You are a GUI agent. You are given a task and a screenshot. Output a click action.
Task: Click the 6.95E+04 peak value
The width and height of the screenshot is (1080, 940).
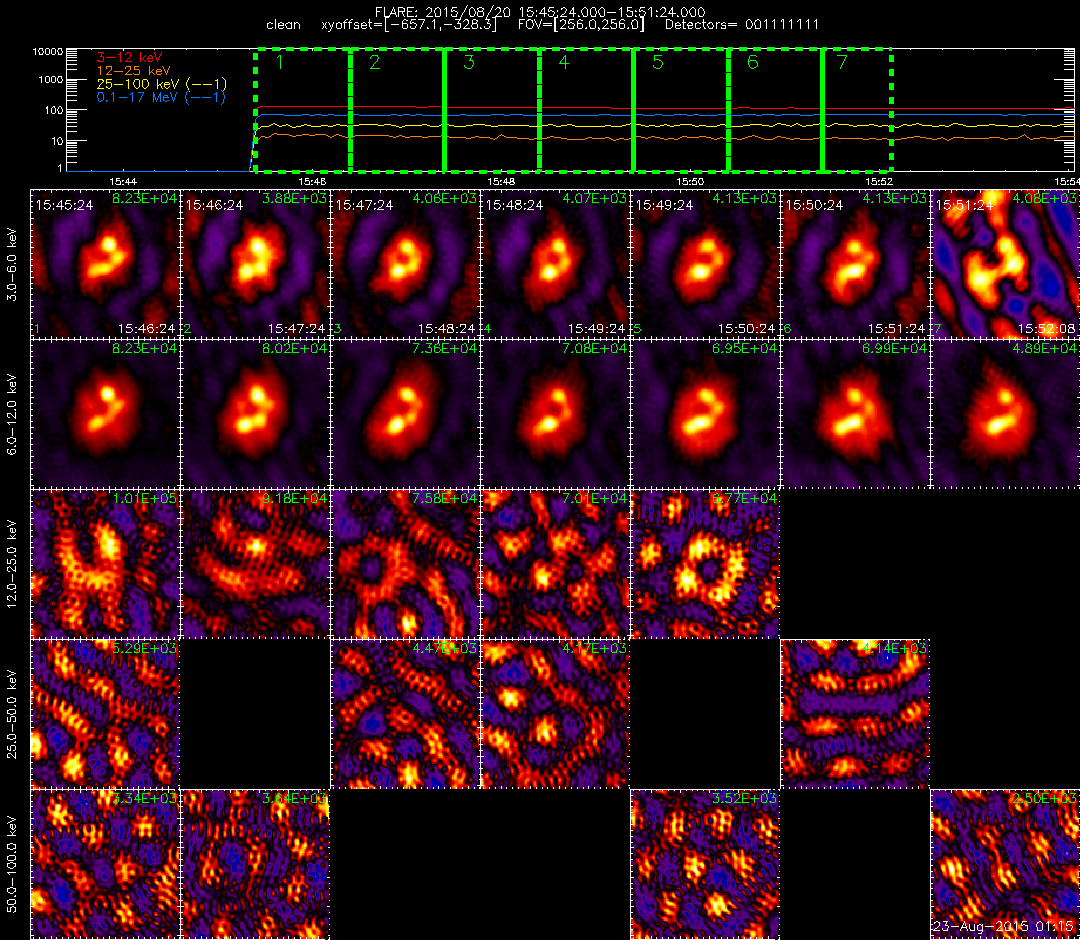point(745,348)
